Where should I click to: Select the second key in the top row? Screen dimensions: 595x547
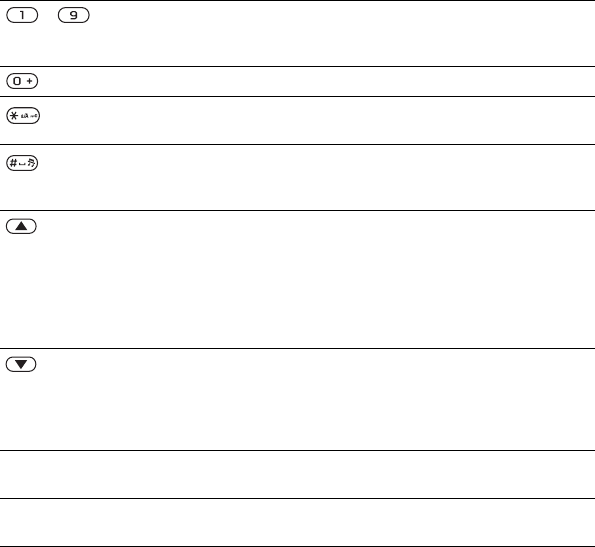(x=74, y=15)
